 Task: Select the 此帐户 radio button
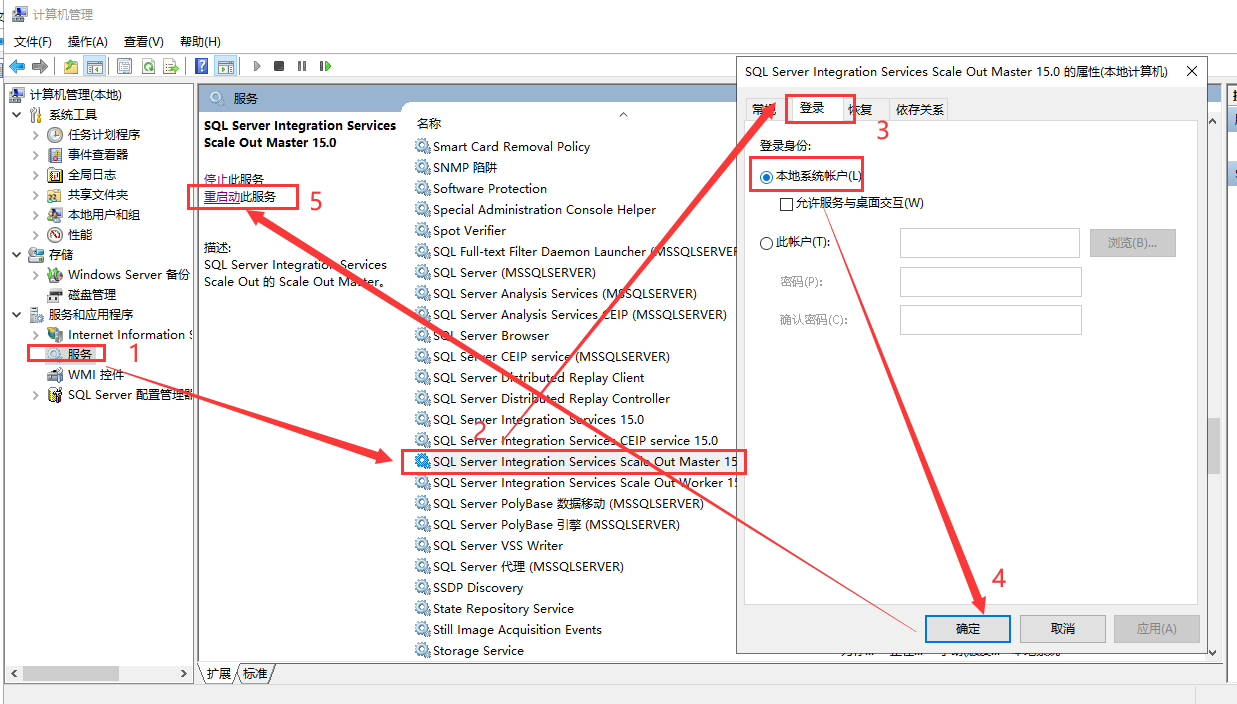[x=764, y=242]
